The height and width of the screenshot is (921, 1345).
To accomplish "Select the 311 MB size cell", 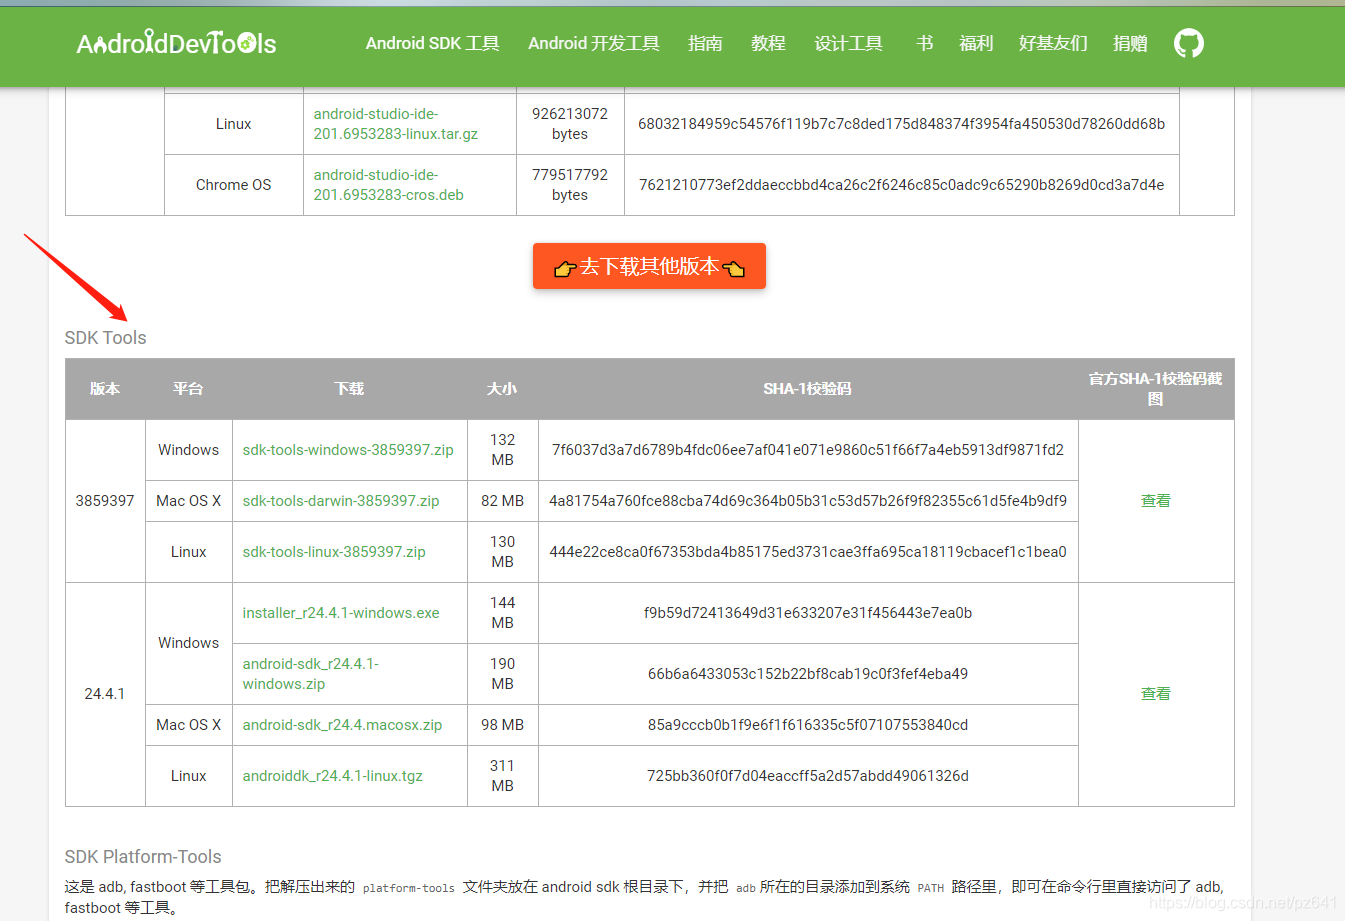I will click(x=503, y=776).
